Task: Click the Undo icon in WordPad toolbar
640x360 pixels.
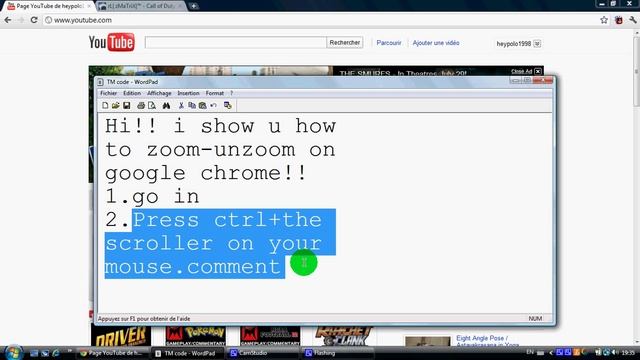Action: [213, 106]
